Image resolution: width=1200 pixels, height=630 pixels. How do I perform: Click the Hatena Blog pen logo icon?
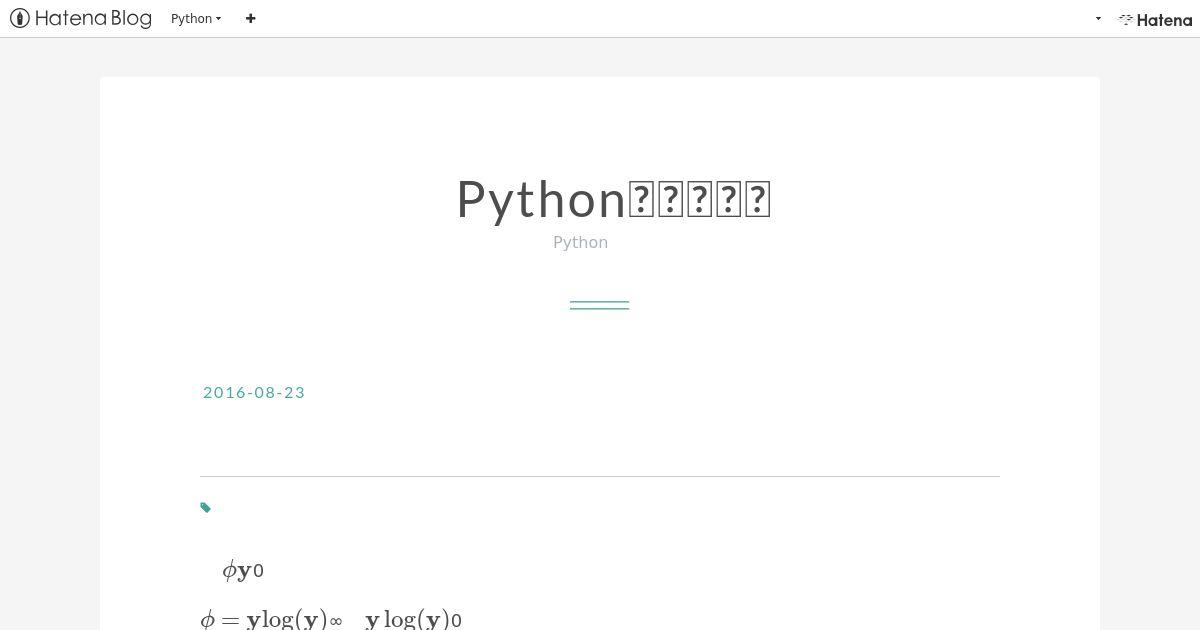19,18
